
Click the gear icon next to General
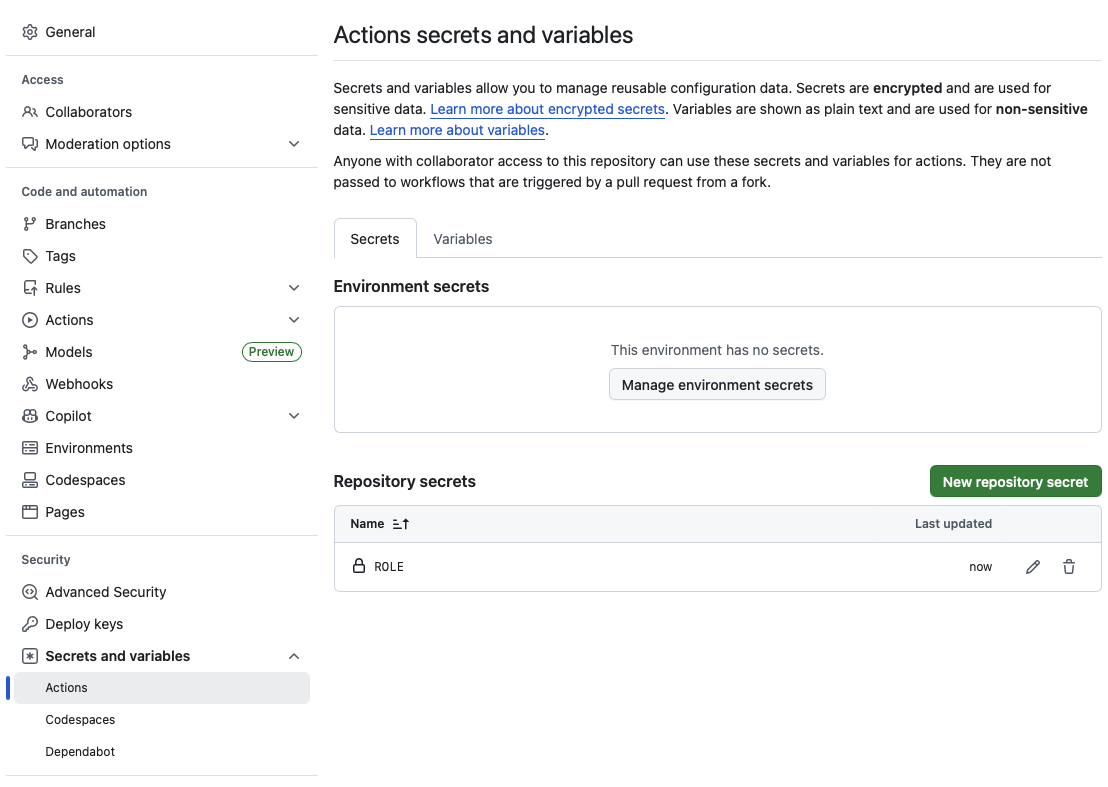pos(30,32)
